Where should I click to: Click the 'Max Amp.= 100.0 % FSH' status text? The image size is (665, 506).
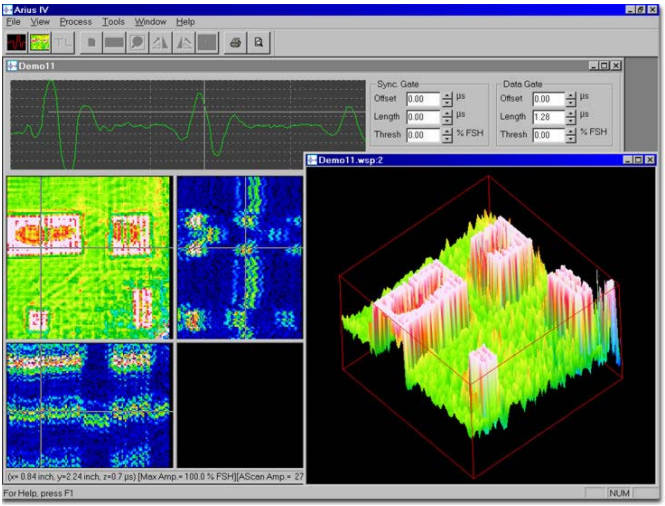(x=187, y=476)
